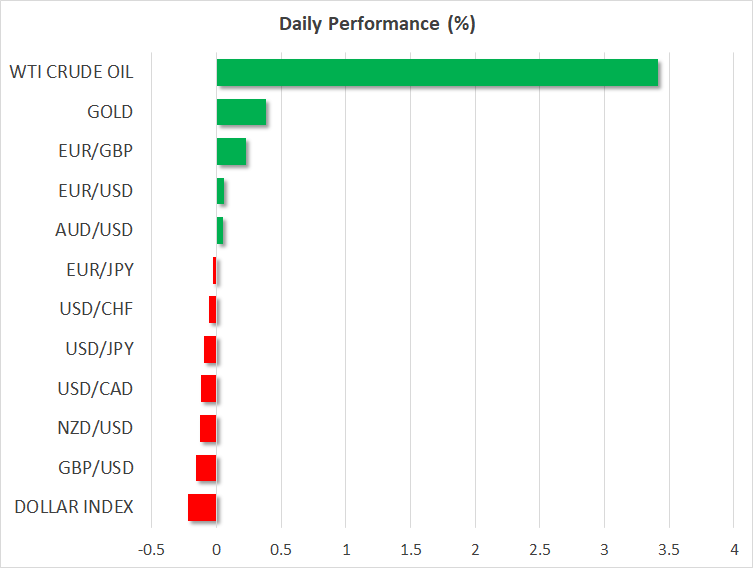Click the EUR/GBP green bar
This screenshot has height=568, width=753.
[231, 152]
